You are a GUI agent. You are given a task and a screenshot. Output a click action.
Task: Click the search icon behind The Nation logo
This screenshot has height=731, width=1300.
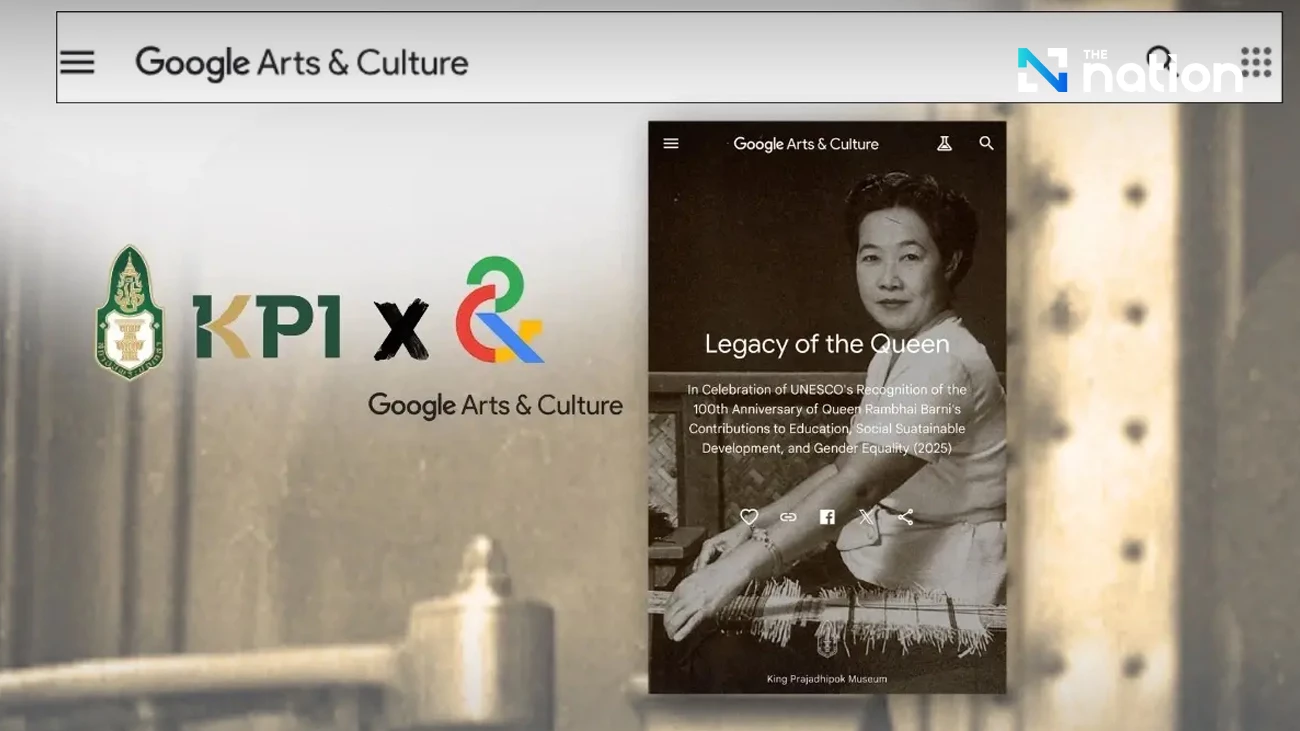point(1160,58)
